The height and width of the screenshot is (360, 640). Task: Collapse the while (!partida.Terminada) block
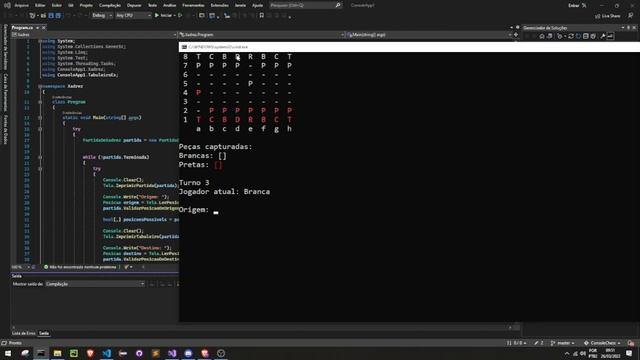pos(40,157)
